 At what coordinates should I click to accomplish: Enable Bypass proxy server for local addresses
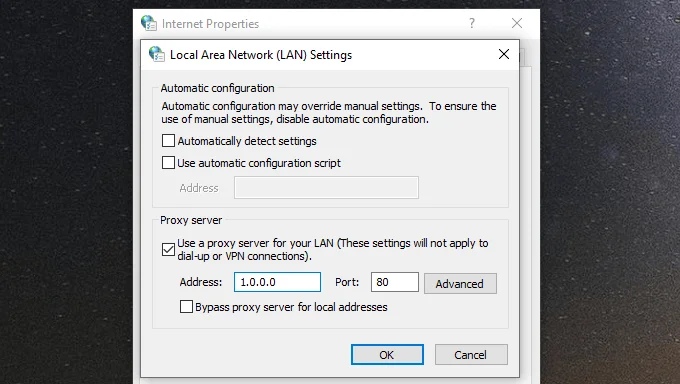186,306
